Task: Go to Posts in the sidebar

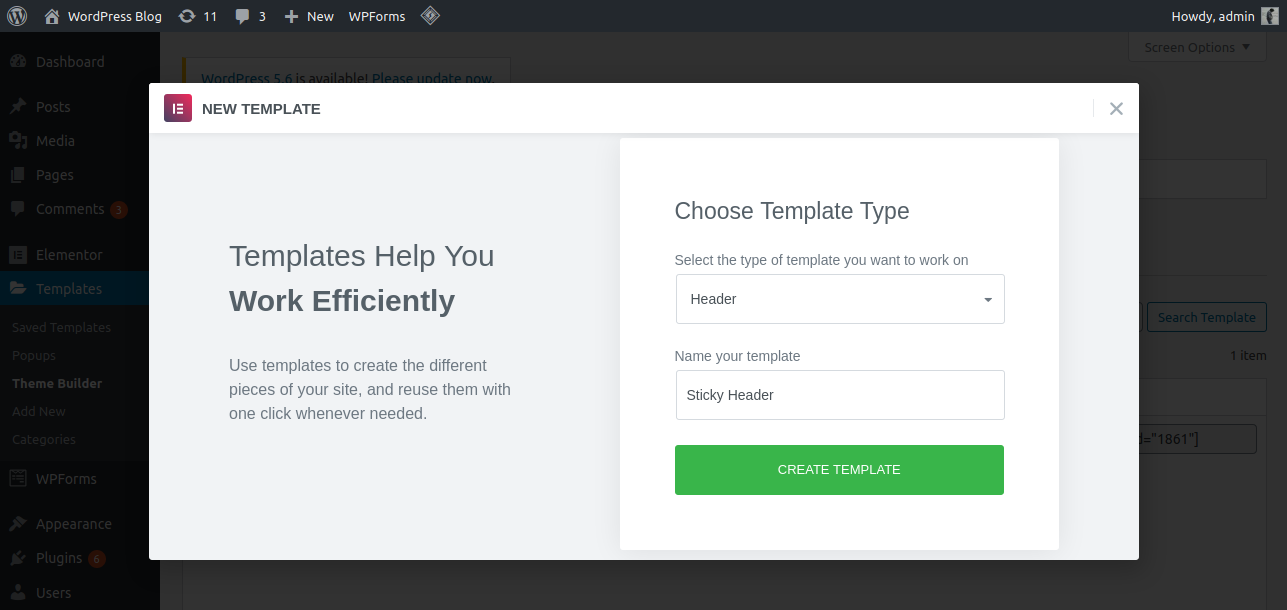Action: coord(53,107)
